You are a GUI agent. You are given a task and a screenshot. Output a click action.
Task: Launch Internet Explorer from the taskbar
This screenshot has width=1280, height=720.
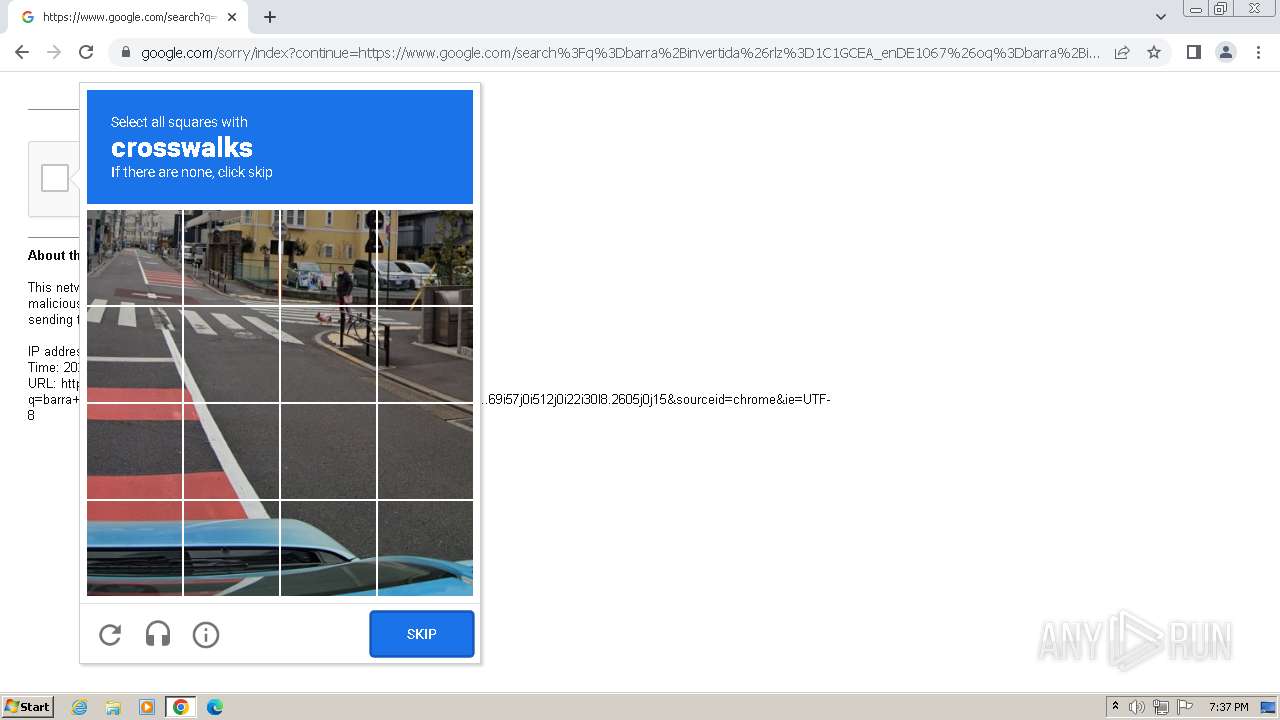(80, 707)
